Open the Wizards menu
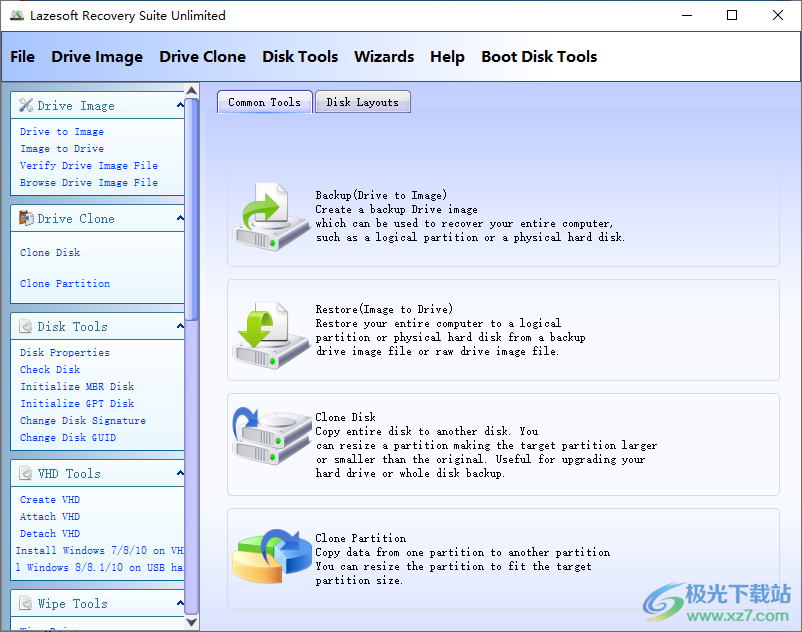Image resolution: width=802 pixels, height=632 pixels. point(384,57)
